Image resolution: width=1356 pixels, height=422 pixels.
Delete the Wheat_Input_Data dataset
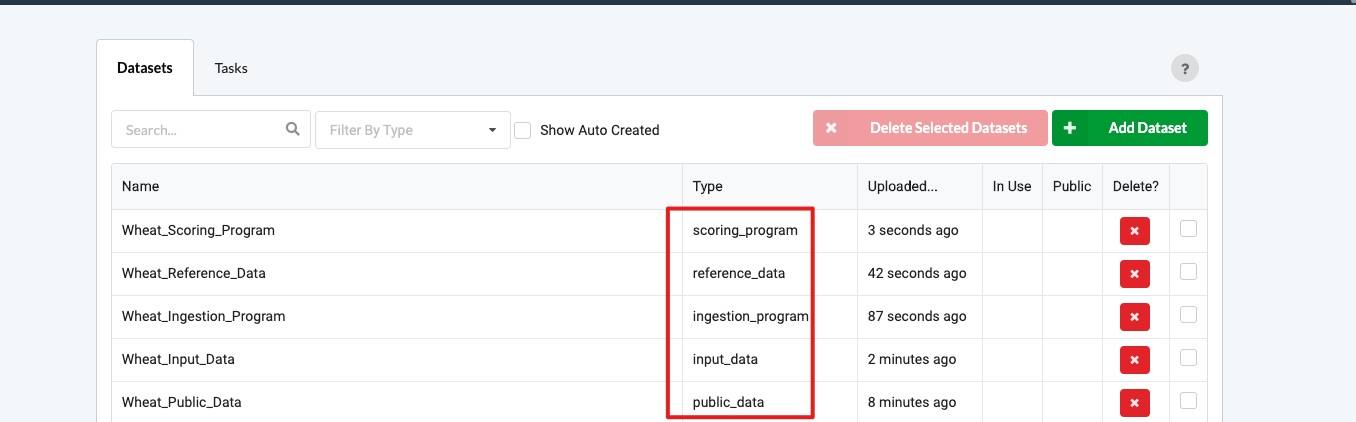click(x=1134, y=360)
